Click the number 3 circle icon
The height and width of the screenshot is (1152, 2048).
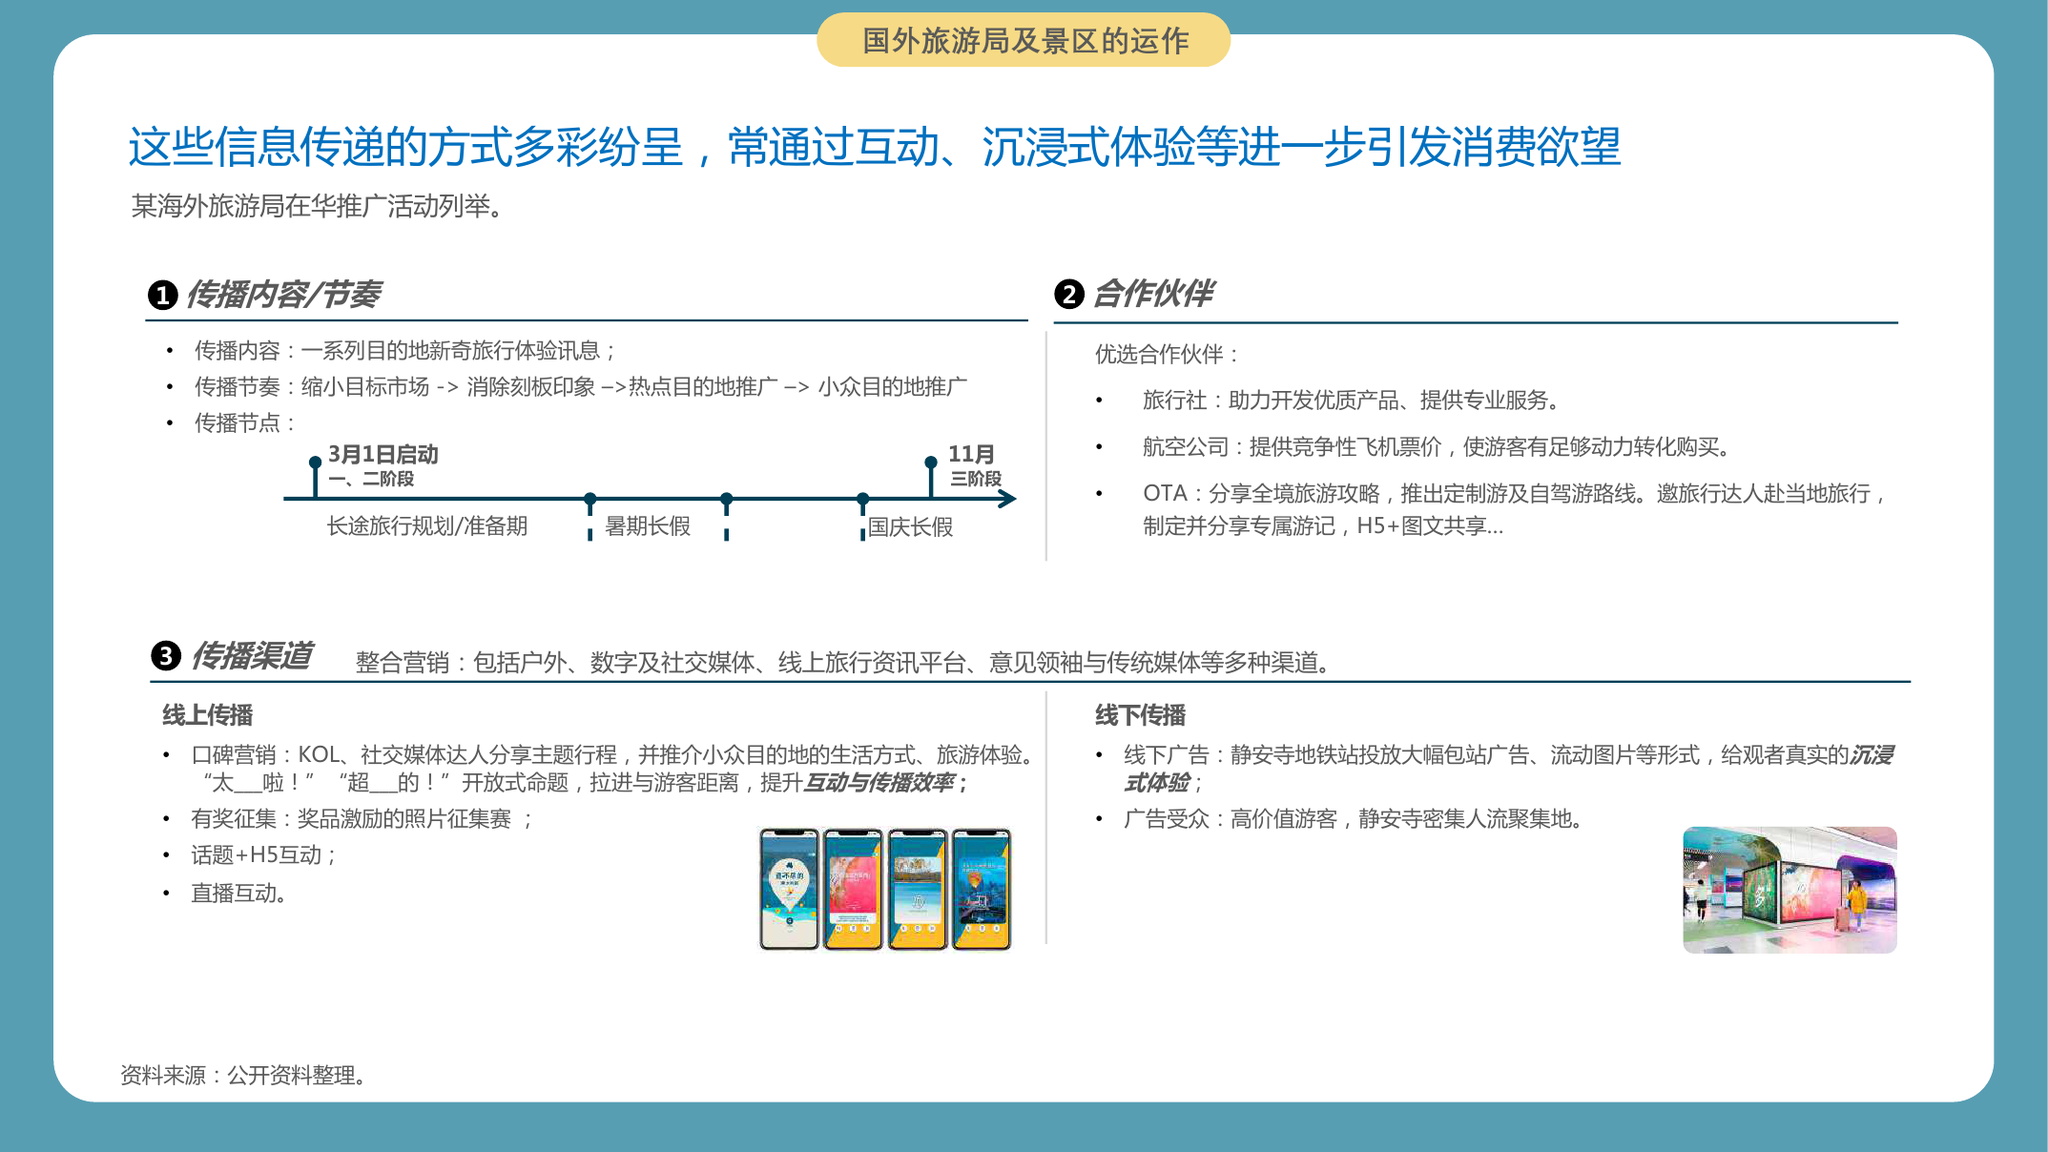(x=165, y=656)
